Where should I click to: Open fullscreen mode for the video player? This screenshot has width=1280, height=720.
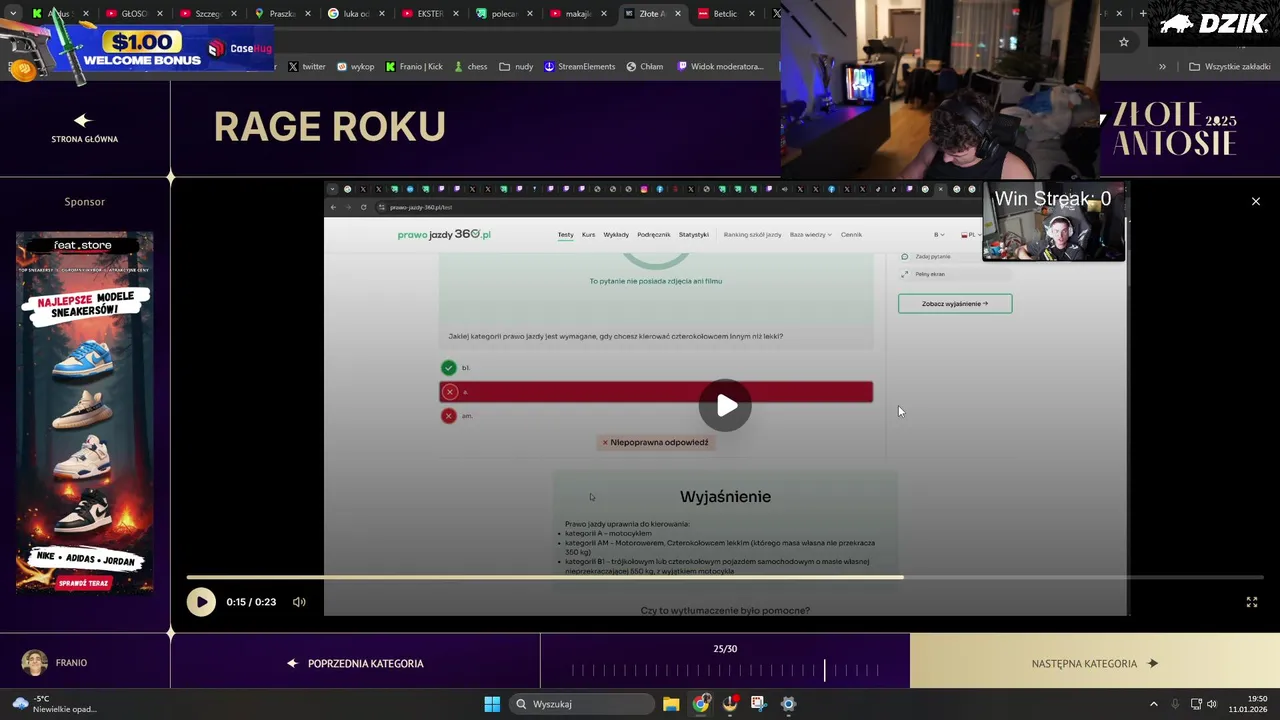tap(1251, 602)
